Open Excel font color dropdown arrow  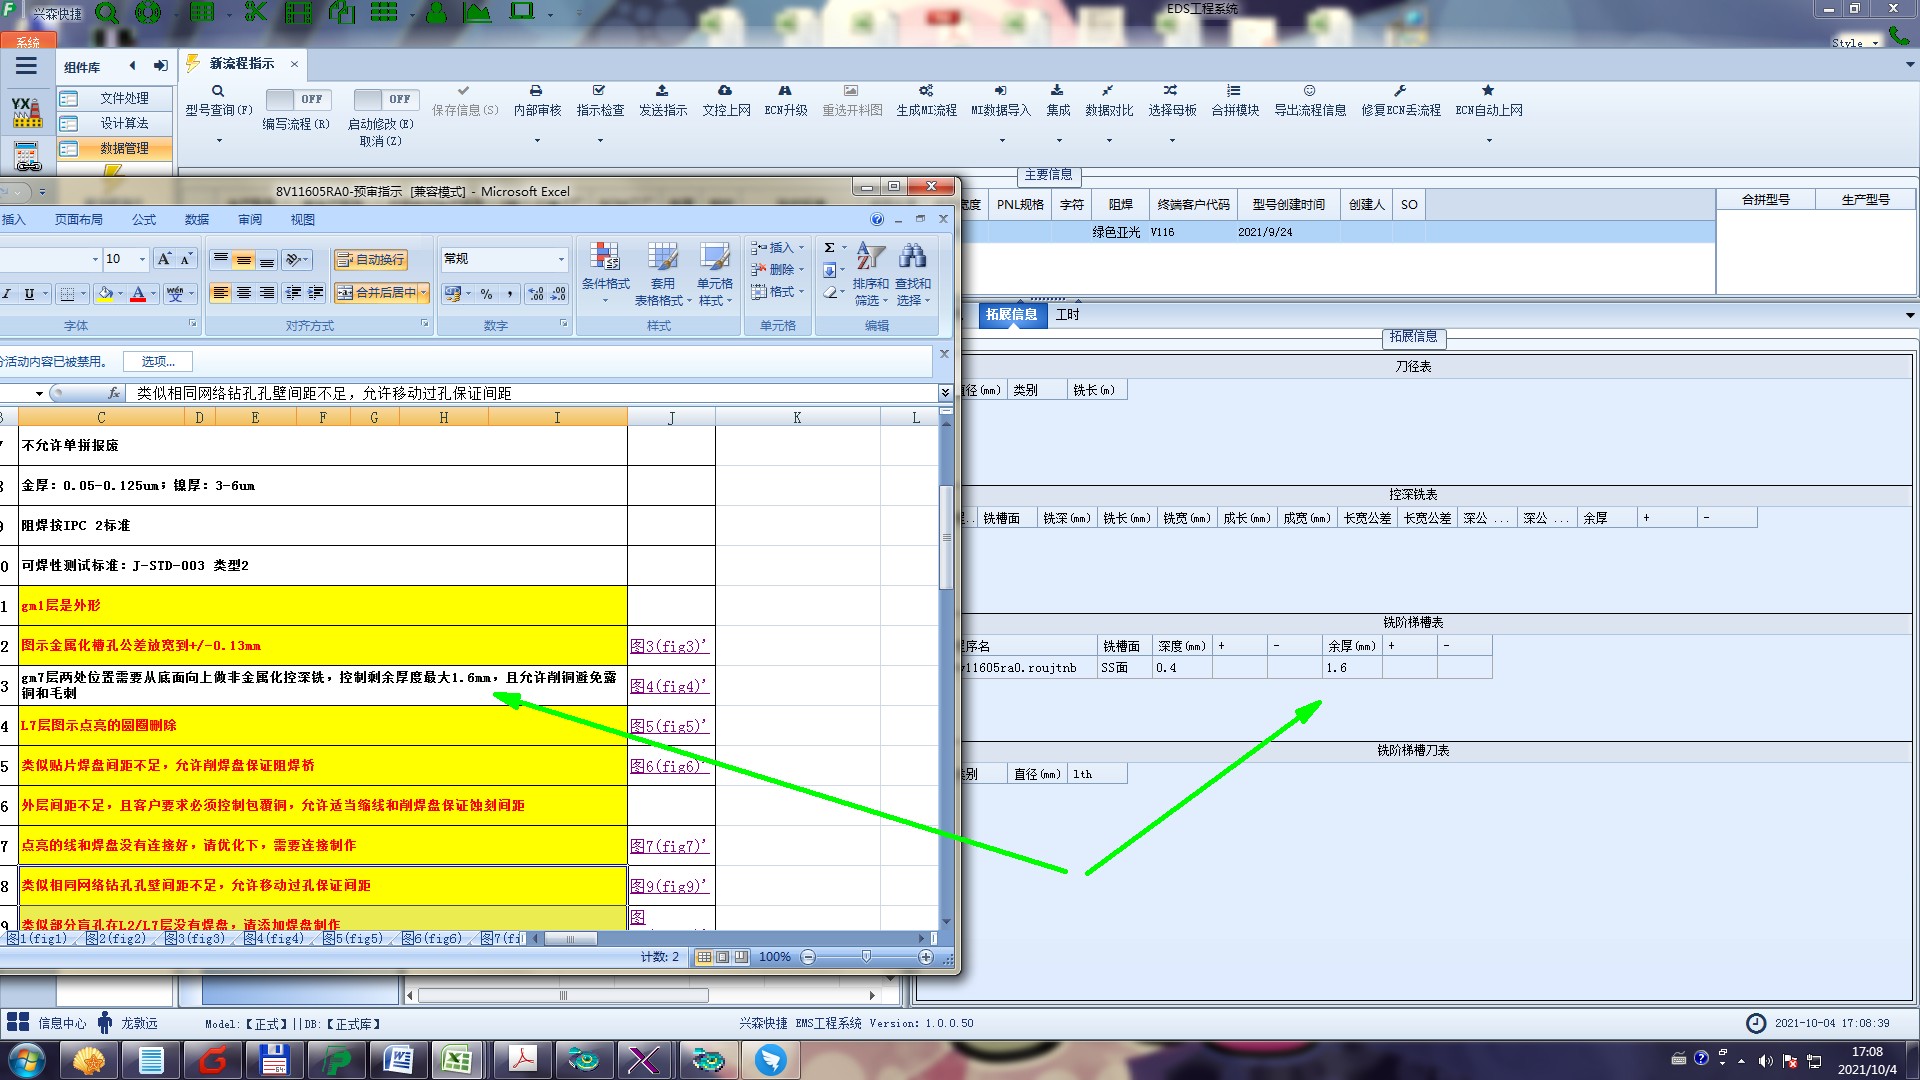(154, 294)
